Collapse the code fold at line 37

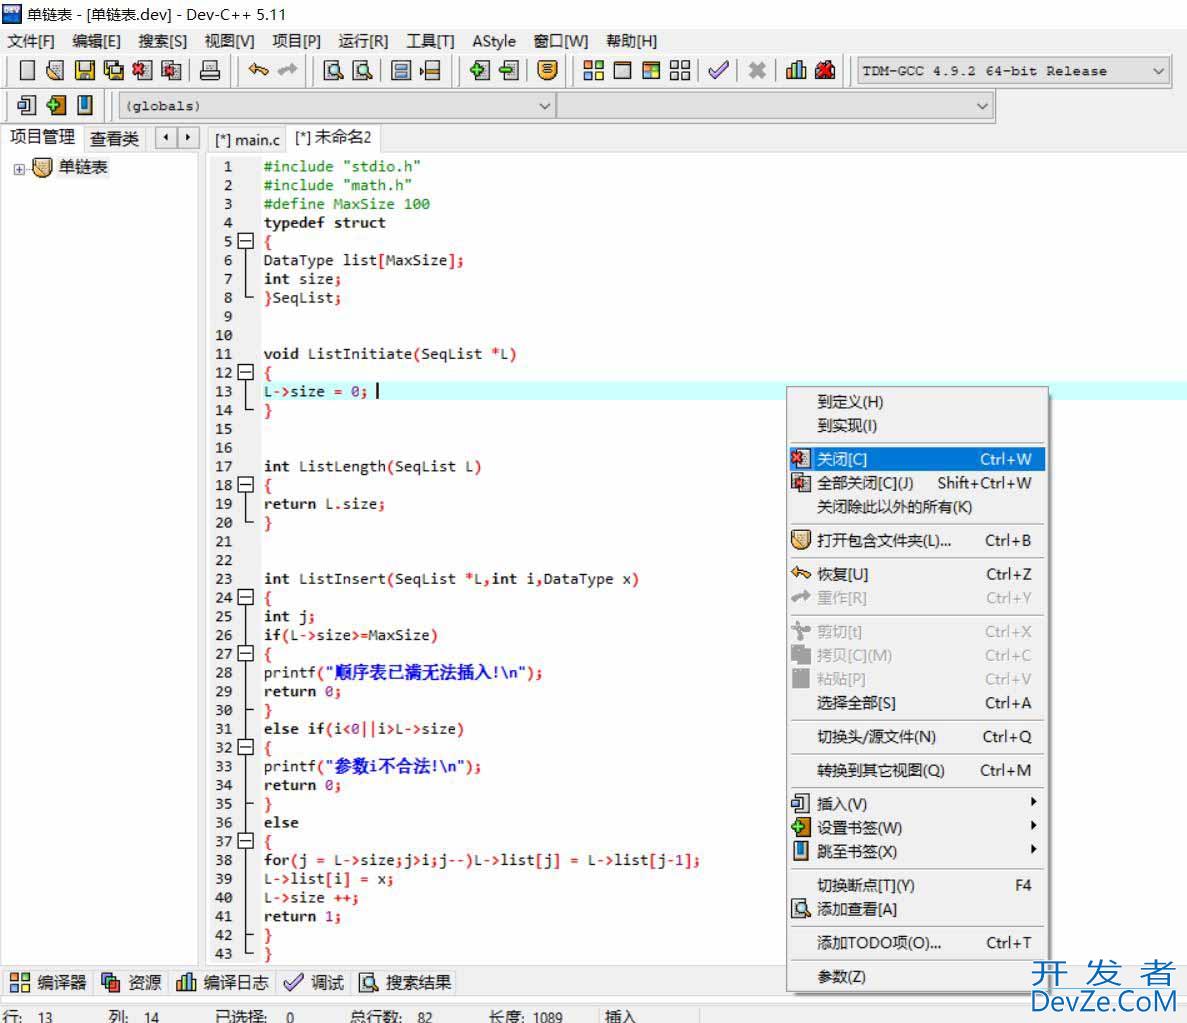coord(245,841)
